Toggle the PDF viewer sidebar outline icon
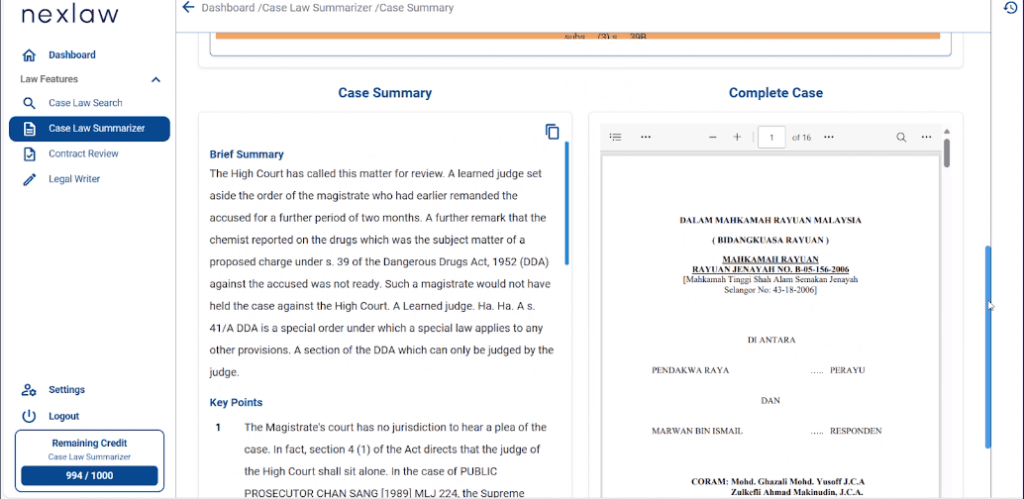Image resolution: width=1024 pixels, height=499 pixels. 615,137
